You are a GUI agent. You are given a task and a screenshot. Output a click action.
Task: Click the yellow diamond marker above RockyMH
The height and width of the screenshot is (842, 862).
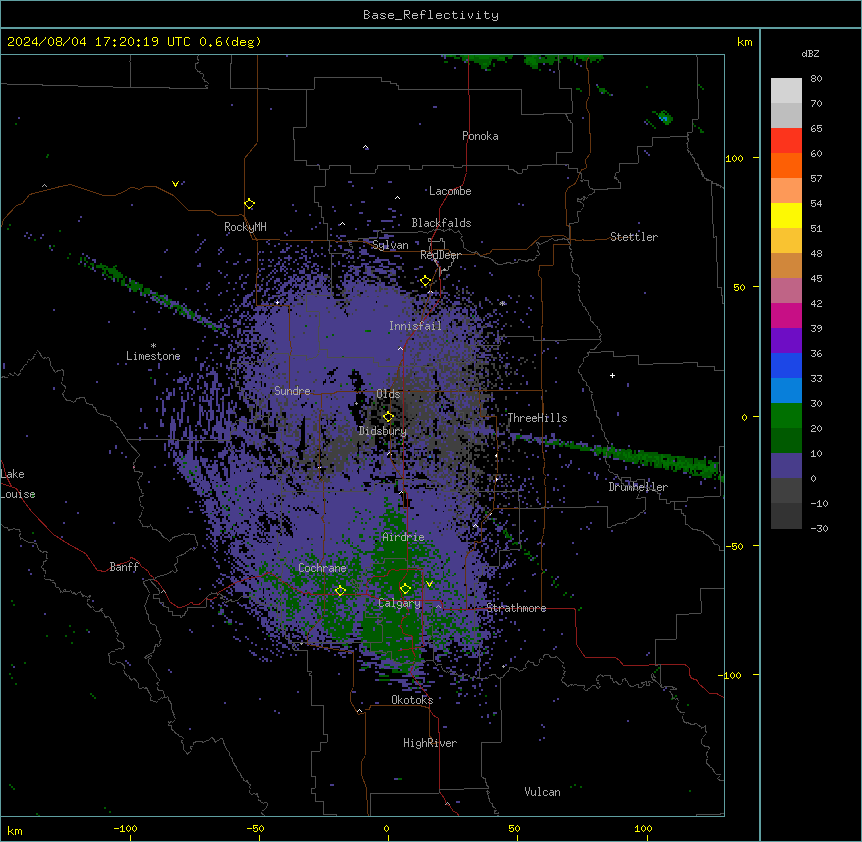click(250, 204)
